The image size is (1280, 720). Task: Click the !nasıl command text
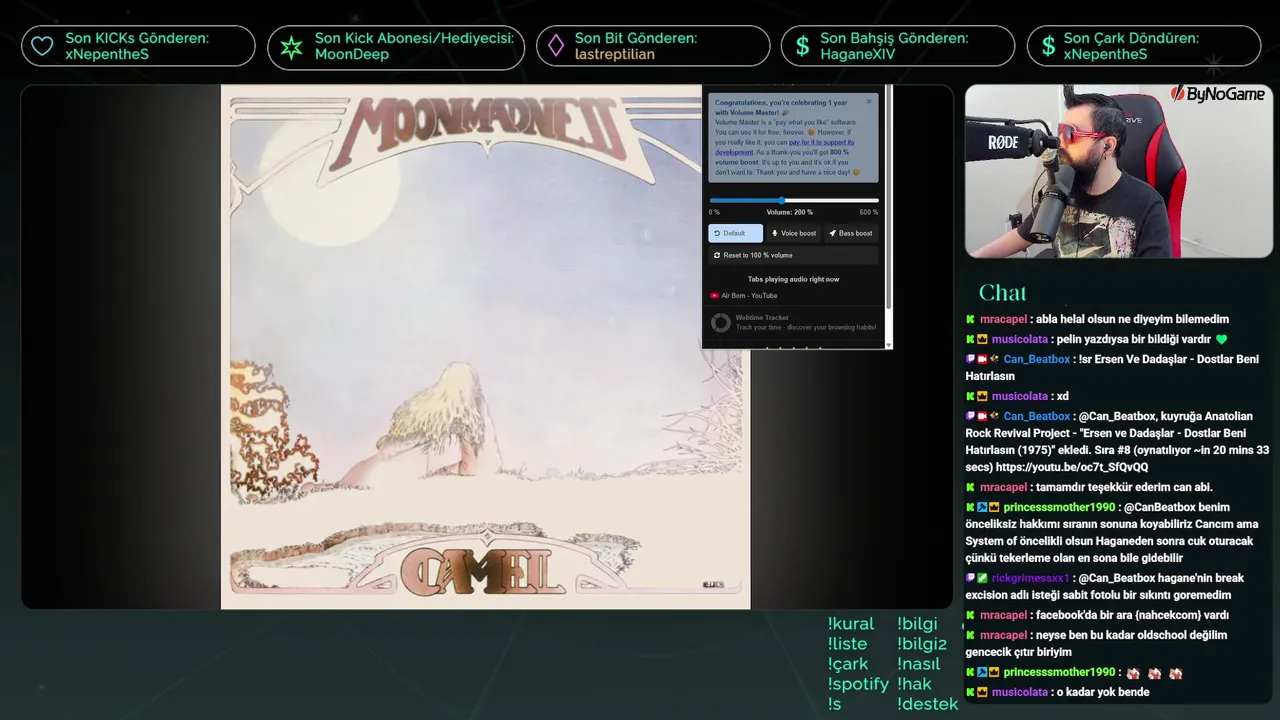pos(919,664)
